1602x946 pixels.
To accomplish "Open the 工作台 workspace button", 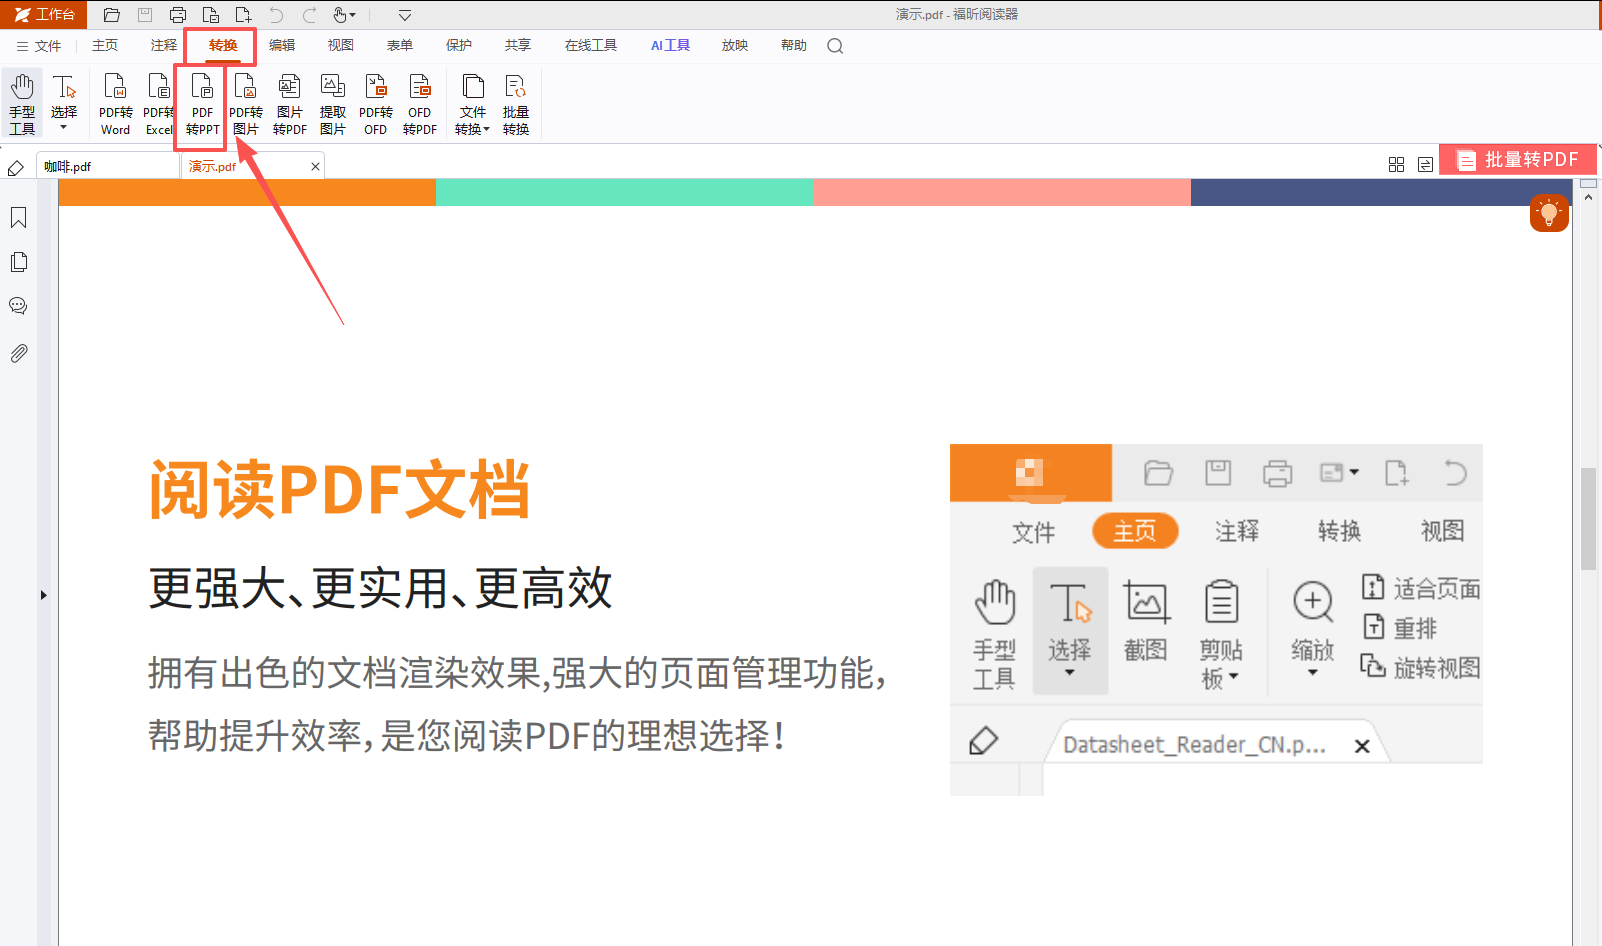I will [44, 15].
